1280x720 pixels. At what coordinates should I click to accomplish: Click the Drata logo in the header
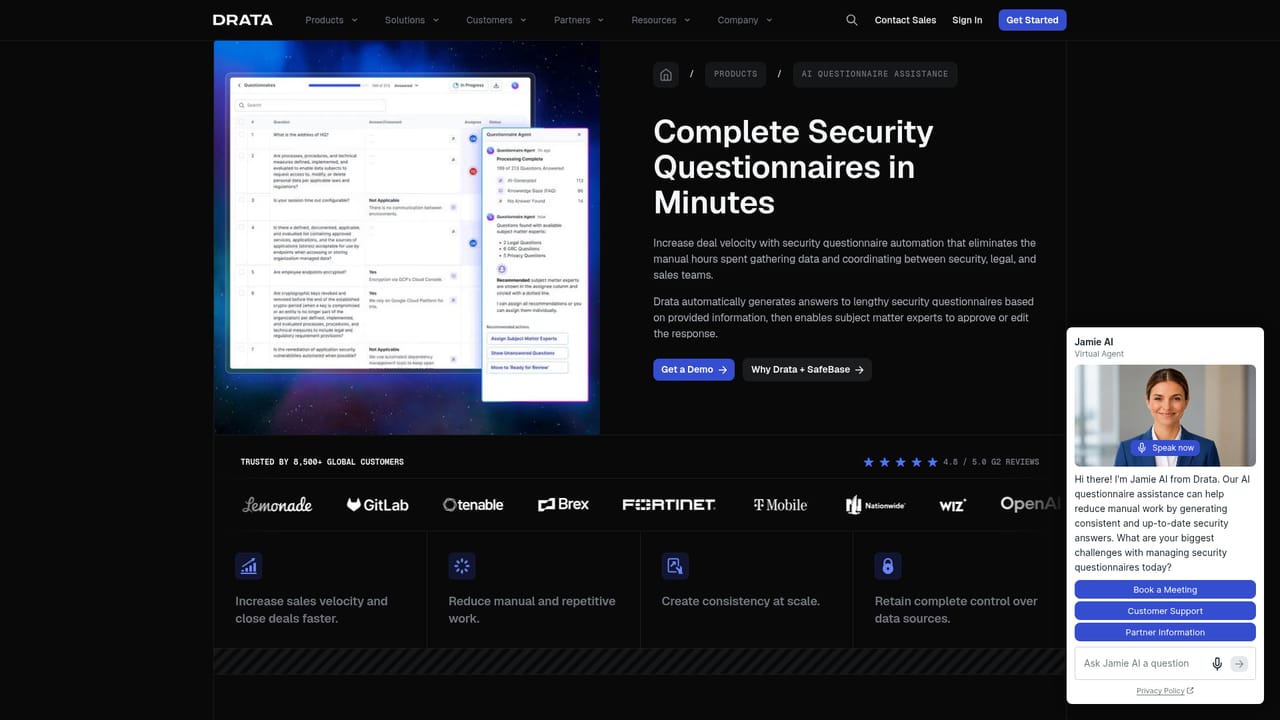coord(242,20)
